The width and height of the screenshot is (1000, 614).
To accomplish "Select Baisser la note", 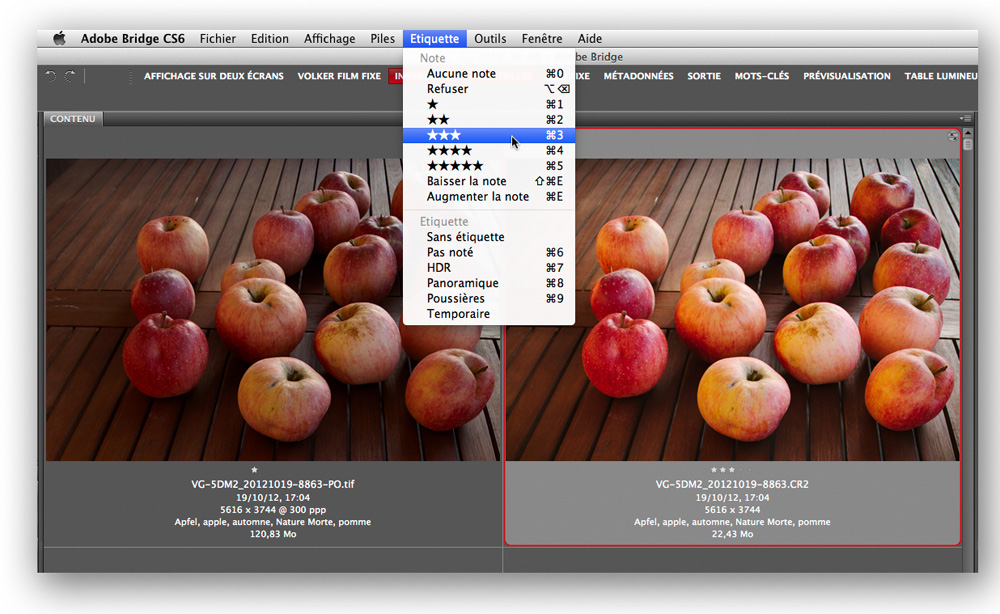I will pyautogui.click(x=489, y=181).
